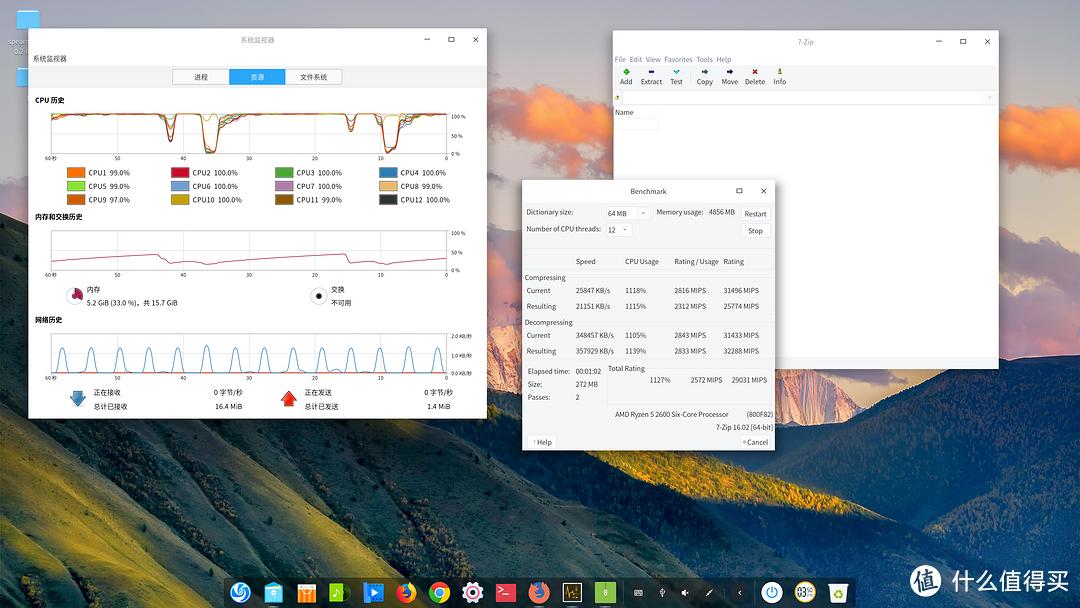This screenshot has height=608, width=1080.
Task: Select the Move icon in 7-Zip toolbar
Action: click(x=729, y=75)
